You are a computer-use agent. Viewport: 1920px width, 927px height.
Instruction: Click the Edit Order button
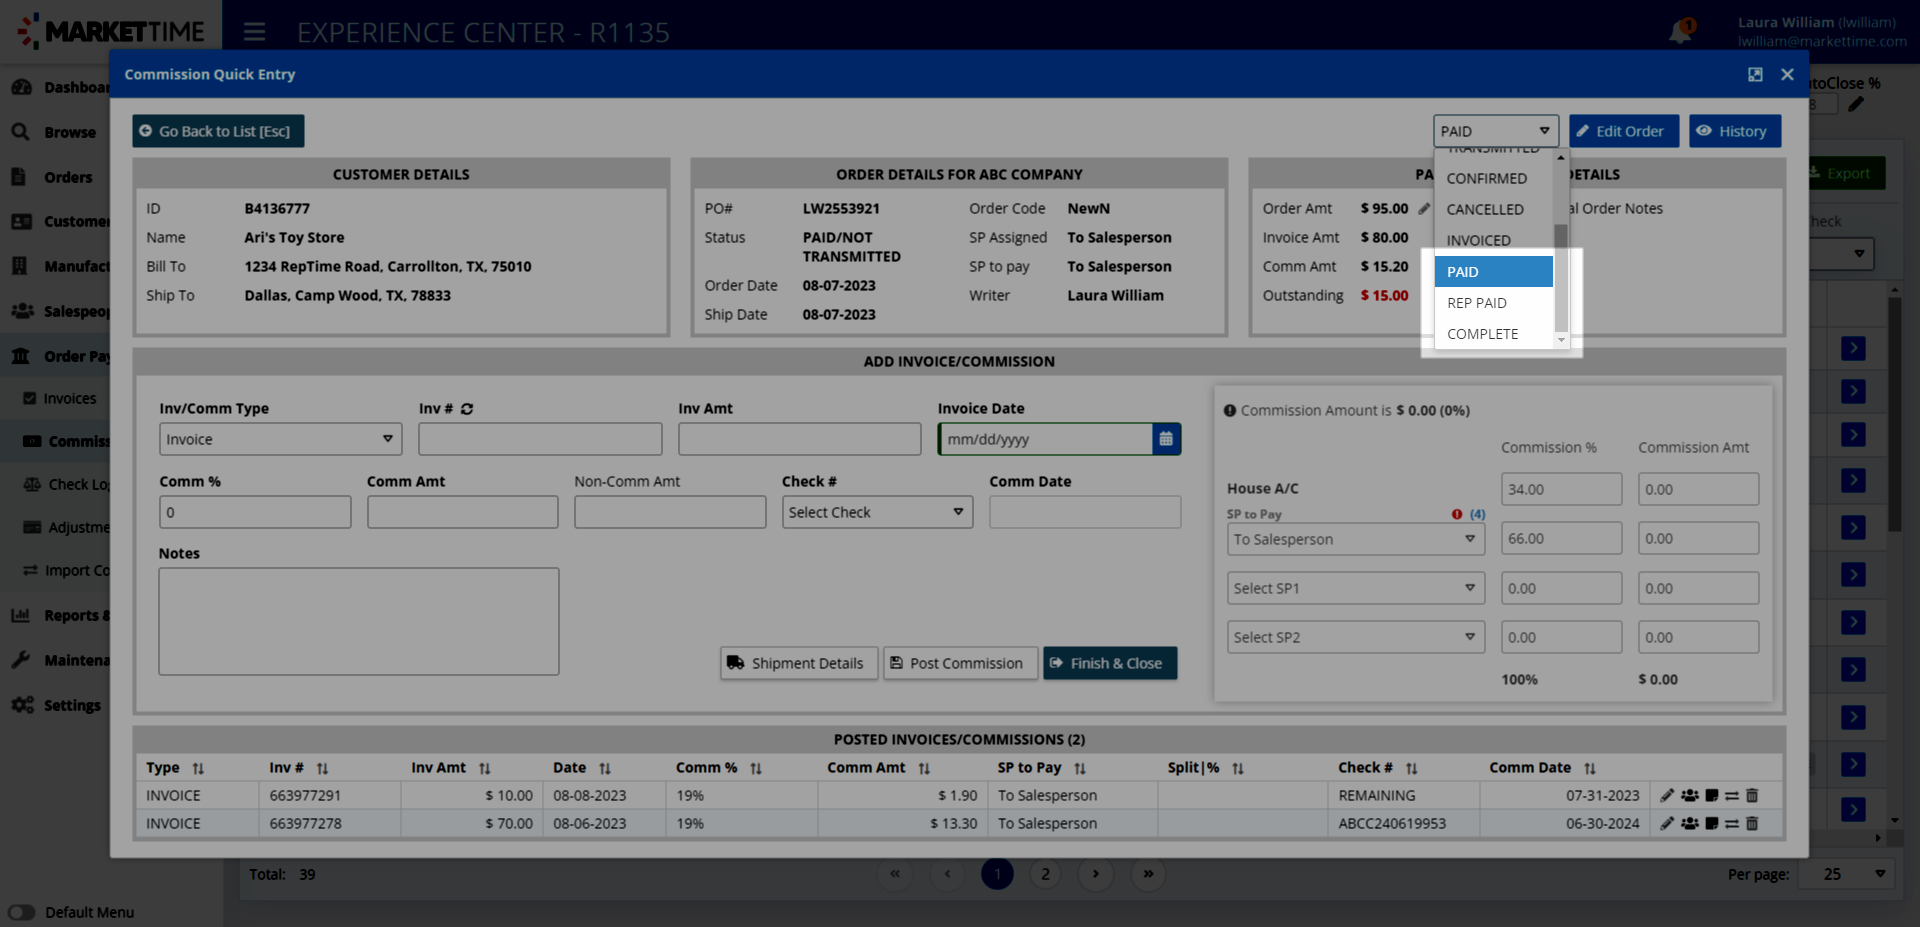coord(1623,131)
